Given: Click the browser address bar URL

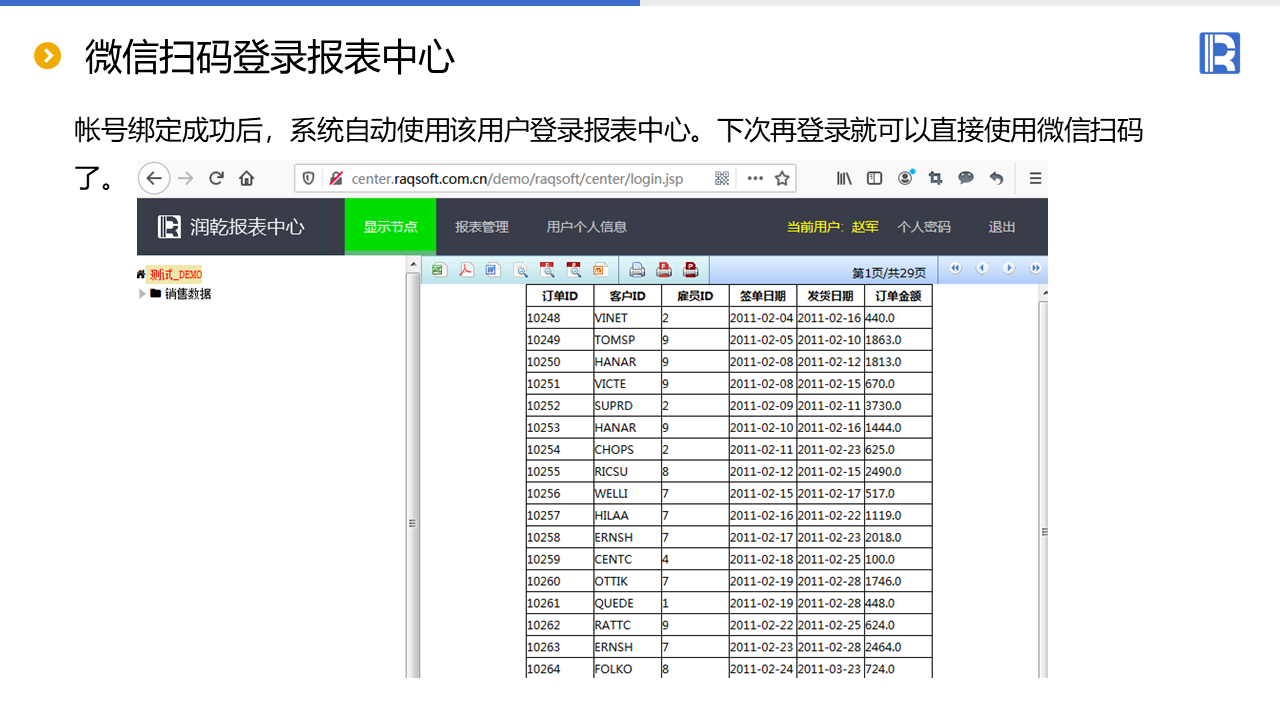Looking at the screenshot, I should click(517, 179).
